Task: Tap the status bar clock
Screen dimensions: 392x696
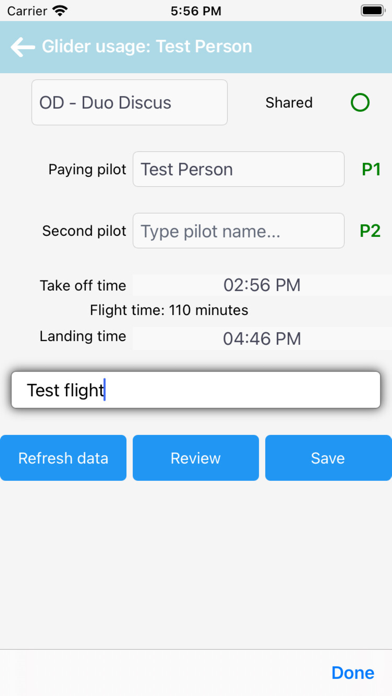Action: (x=196, y=11)
